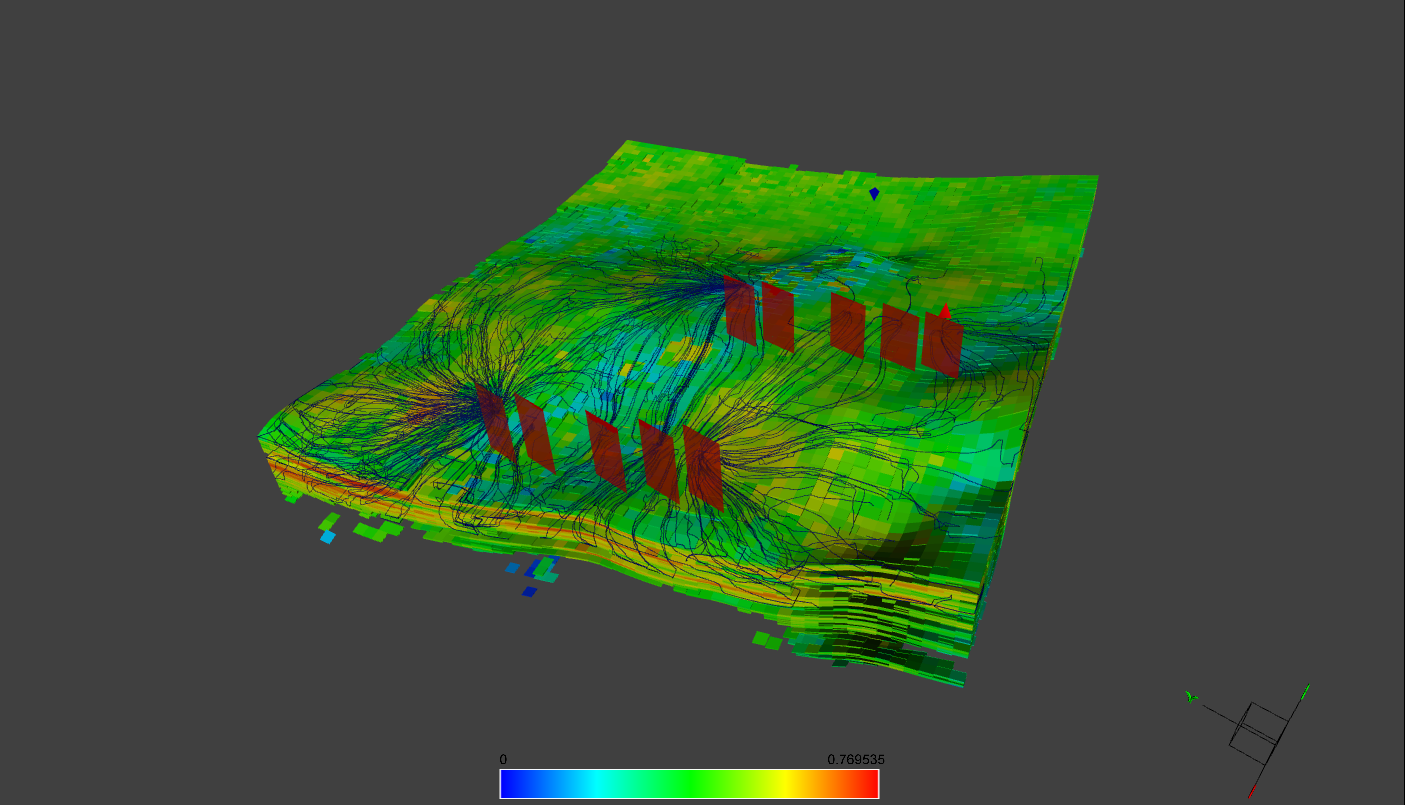1405x805 pixels.
Task: Select the red tip of the orientation axis
Action: [x=1252, y=790]
